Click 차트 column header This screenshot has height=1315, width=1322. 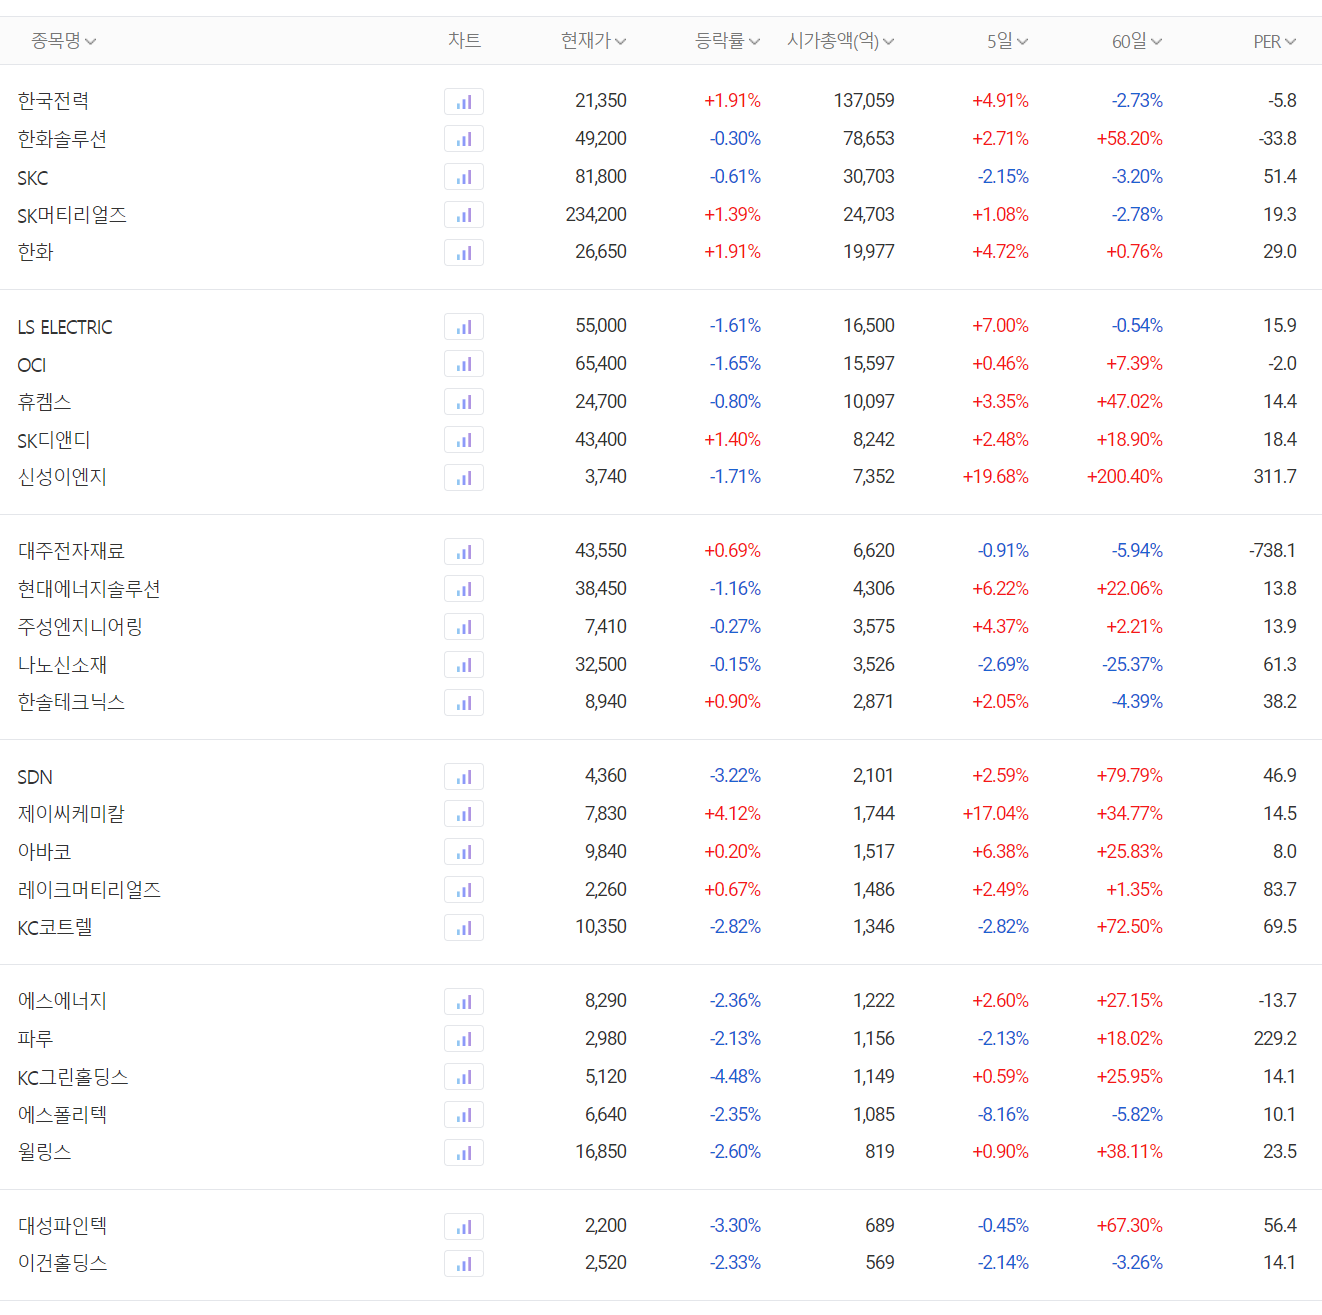click(x=464, y=41)
